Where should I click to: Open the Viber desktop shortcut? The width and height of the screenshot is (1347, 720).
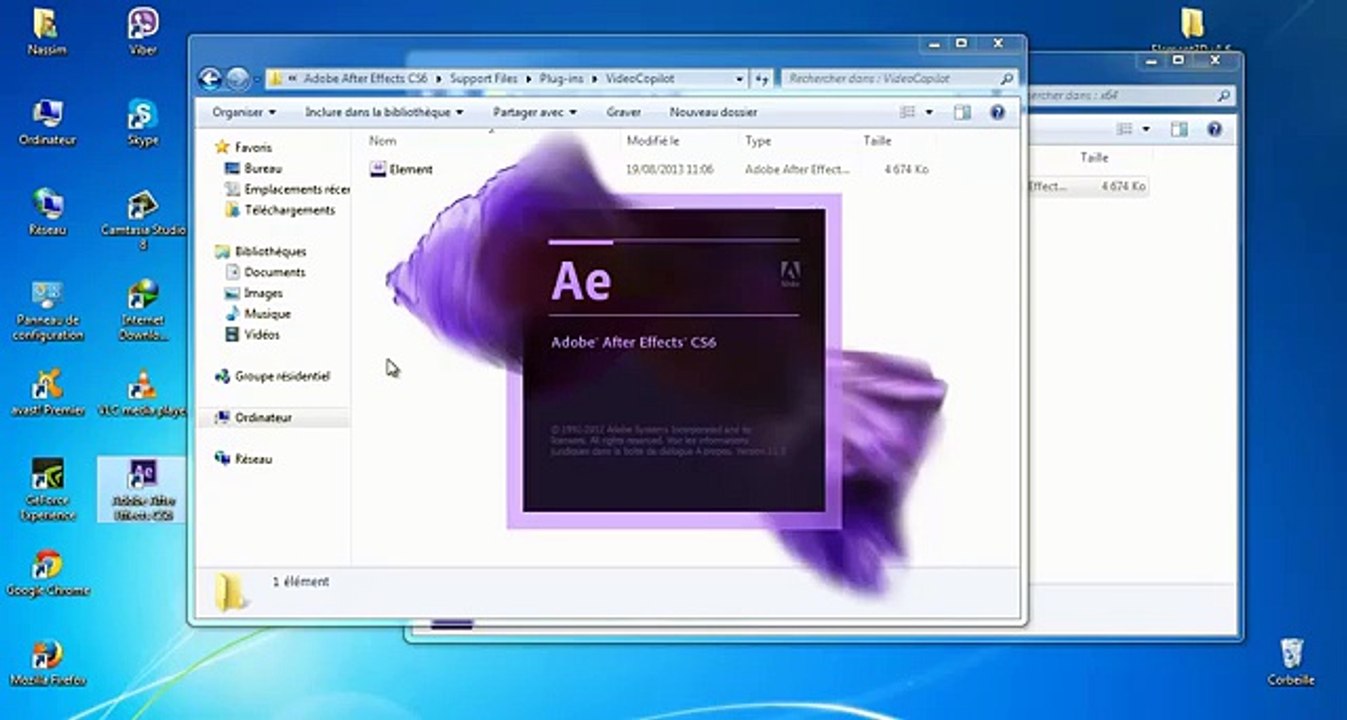pos(143,30)
